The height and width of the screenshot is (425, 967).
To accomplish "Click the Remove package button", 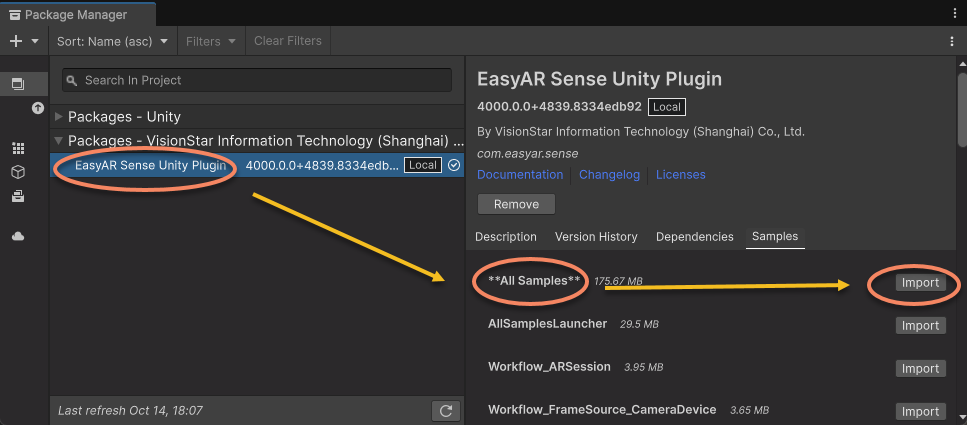I will (x=516, y=204).
